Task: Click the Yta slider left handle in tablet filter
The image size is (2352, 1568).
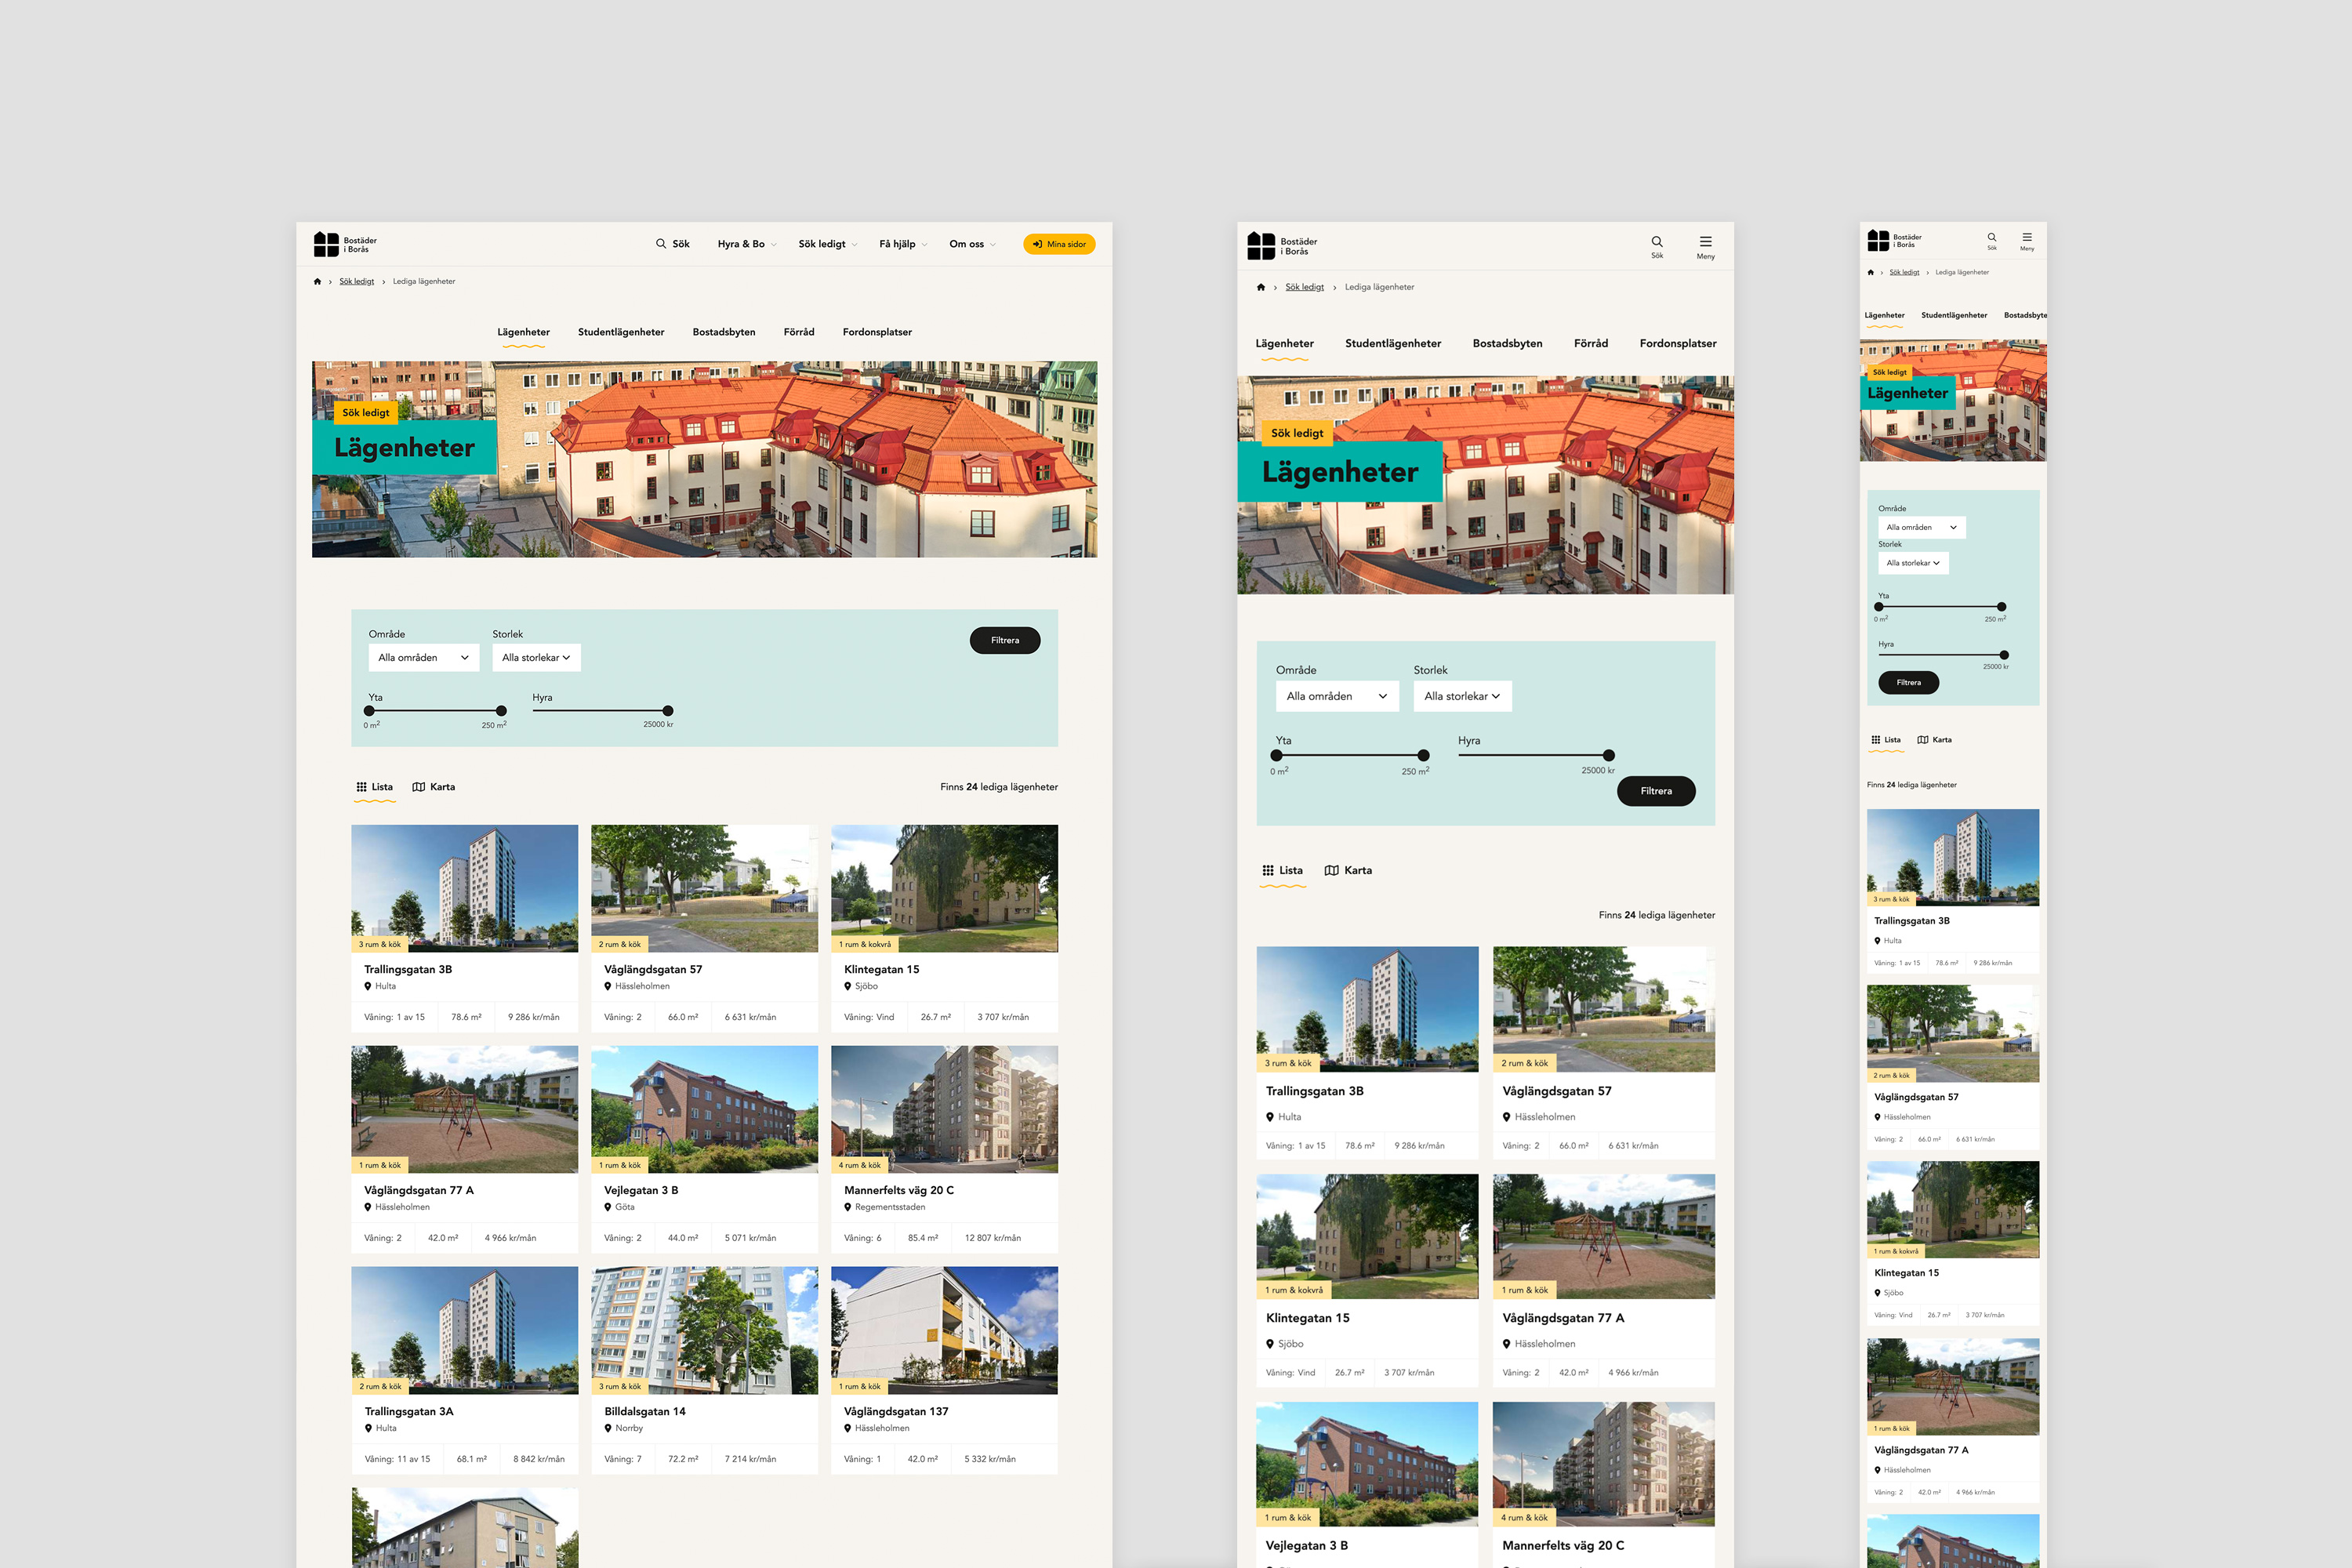Action: [x=1277, y=756]
